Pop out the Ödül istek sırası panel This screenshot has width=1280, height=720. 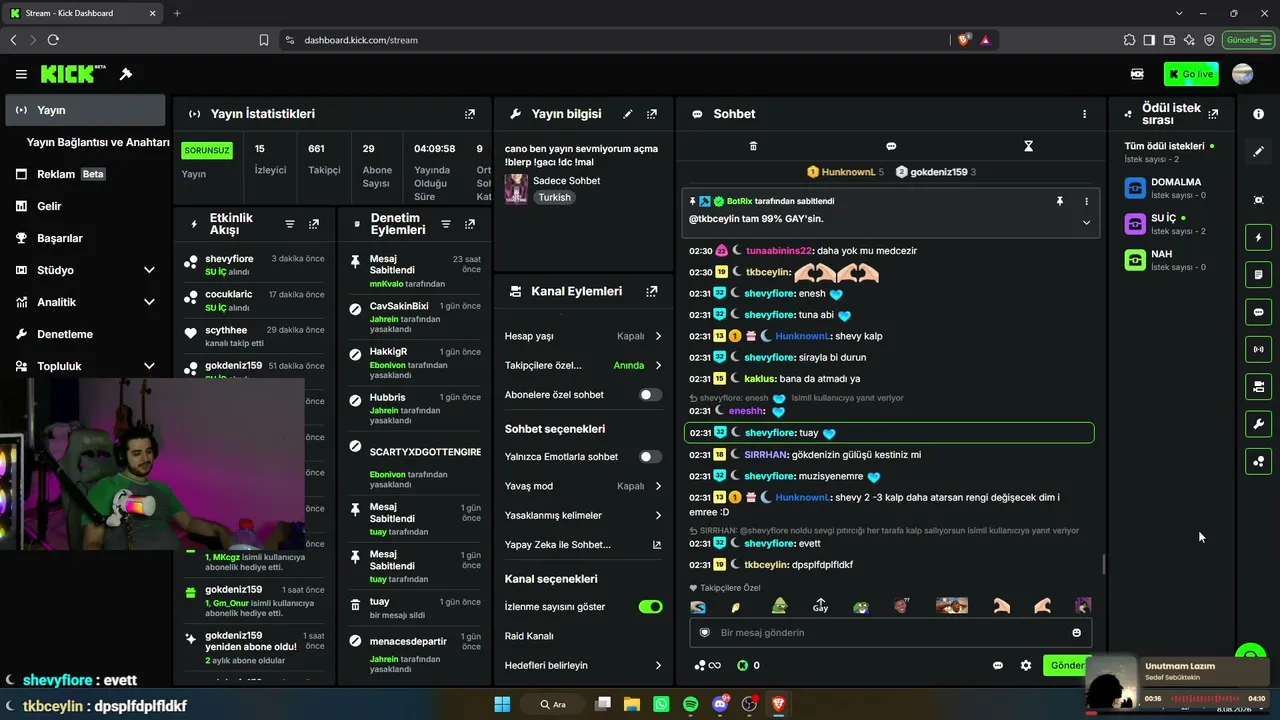(x=1213, y=114)
